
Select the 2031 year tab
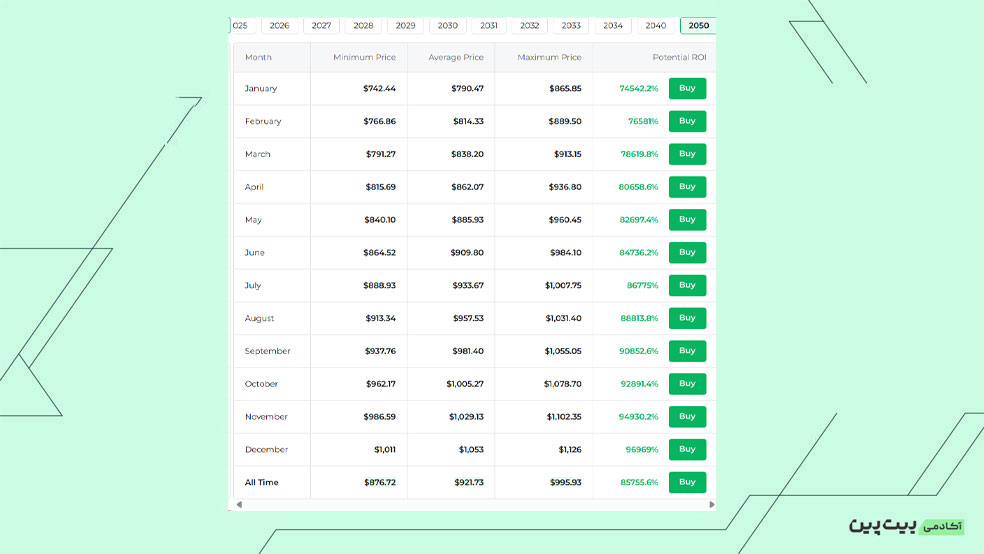coord(489,26)
